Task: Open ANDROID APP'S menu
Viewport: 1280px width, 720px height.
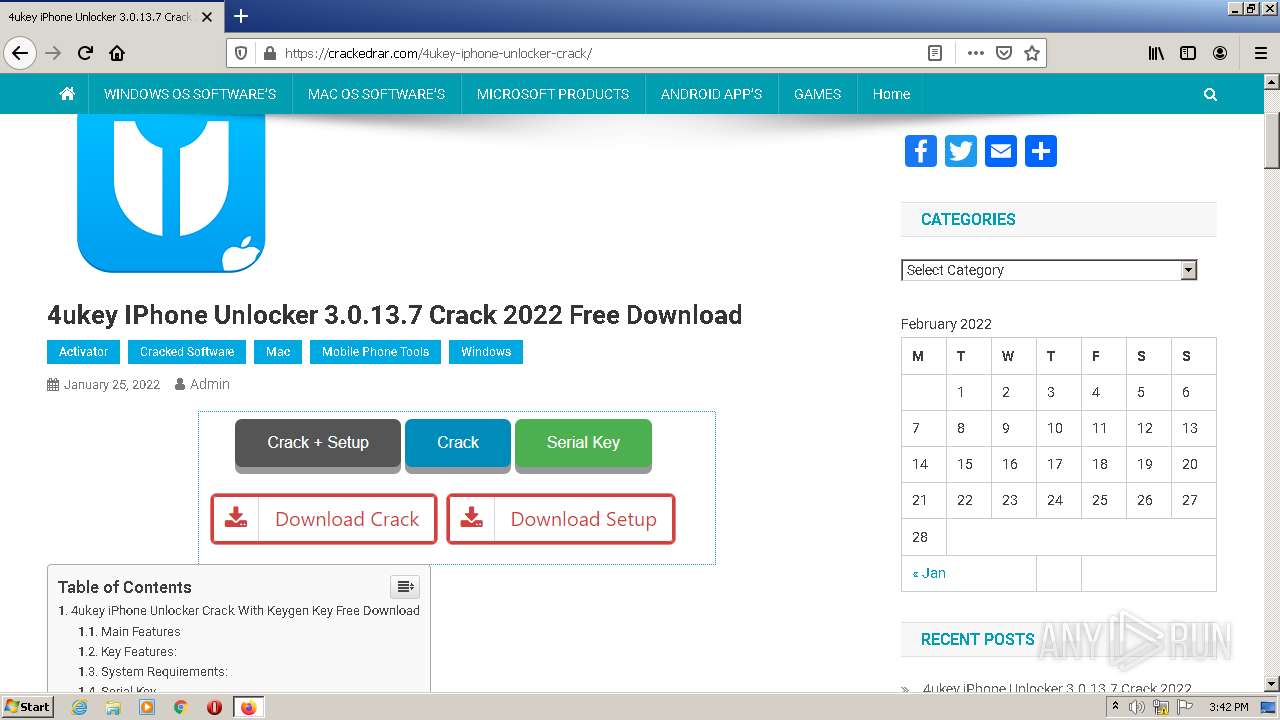Action: tap(711, 94)
